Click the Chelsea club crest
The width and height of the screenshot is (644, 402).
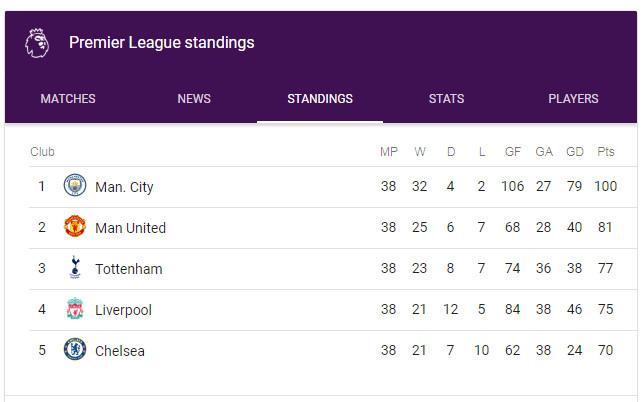pyautogui.click(x=75, y=350)
